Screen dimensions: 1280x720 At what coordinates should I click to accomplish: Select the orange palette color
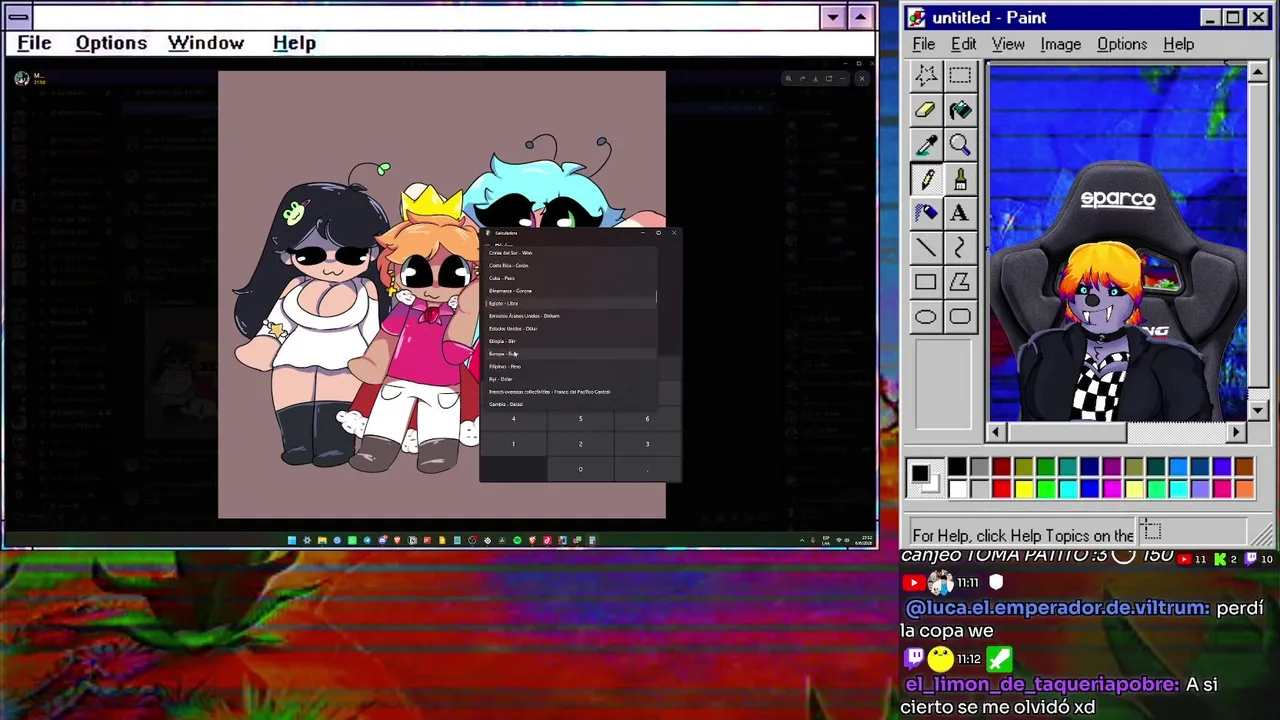1243,488
